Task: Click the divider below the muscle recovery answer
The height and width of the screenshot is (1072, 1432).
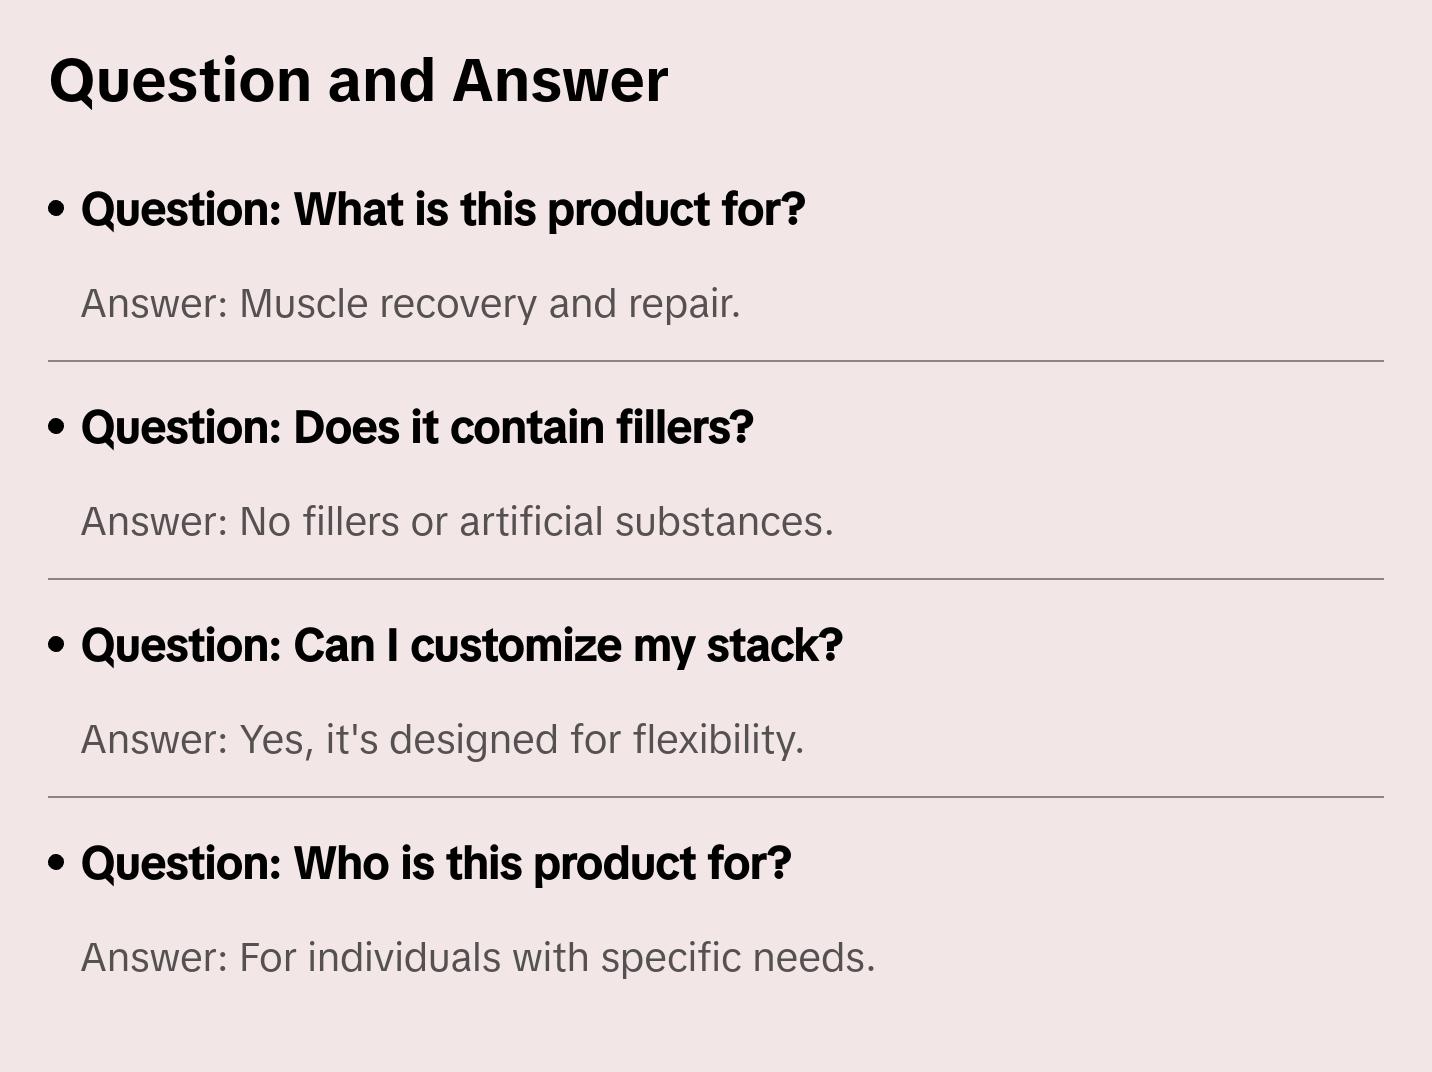Action: pyautogui.click(x=716, y=361)
